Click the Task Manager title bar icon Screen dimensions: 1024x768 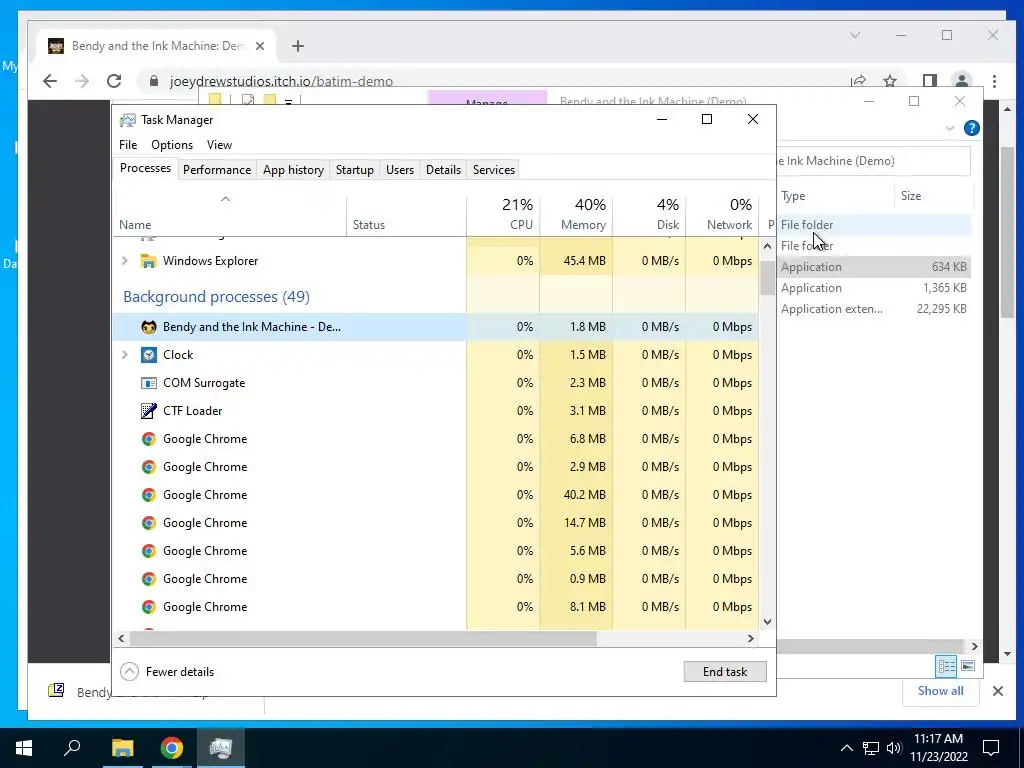coord(128,120)
